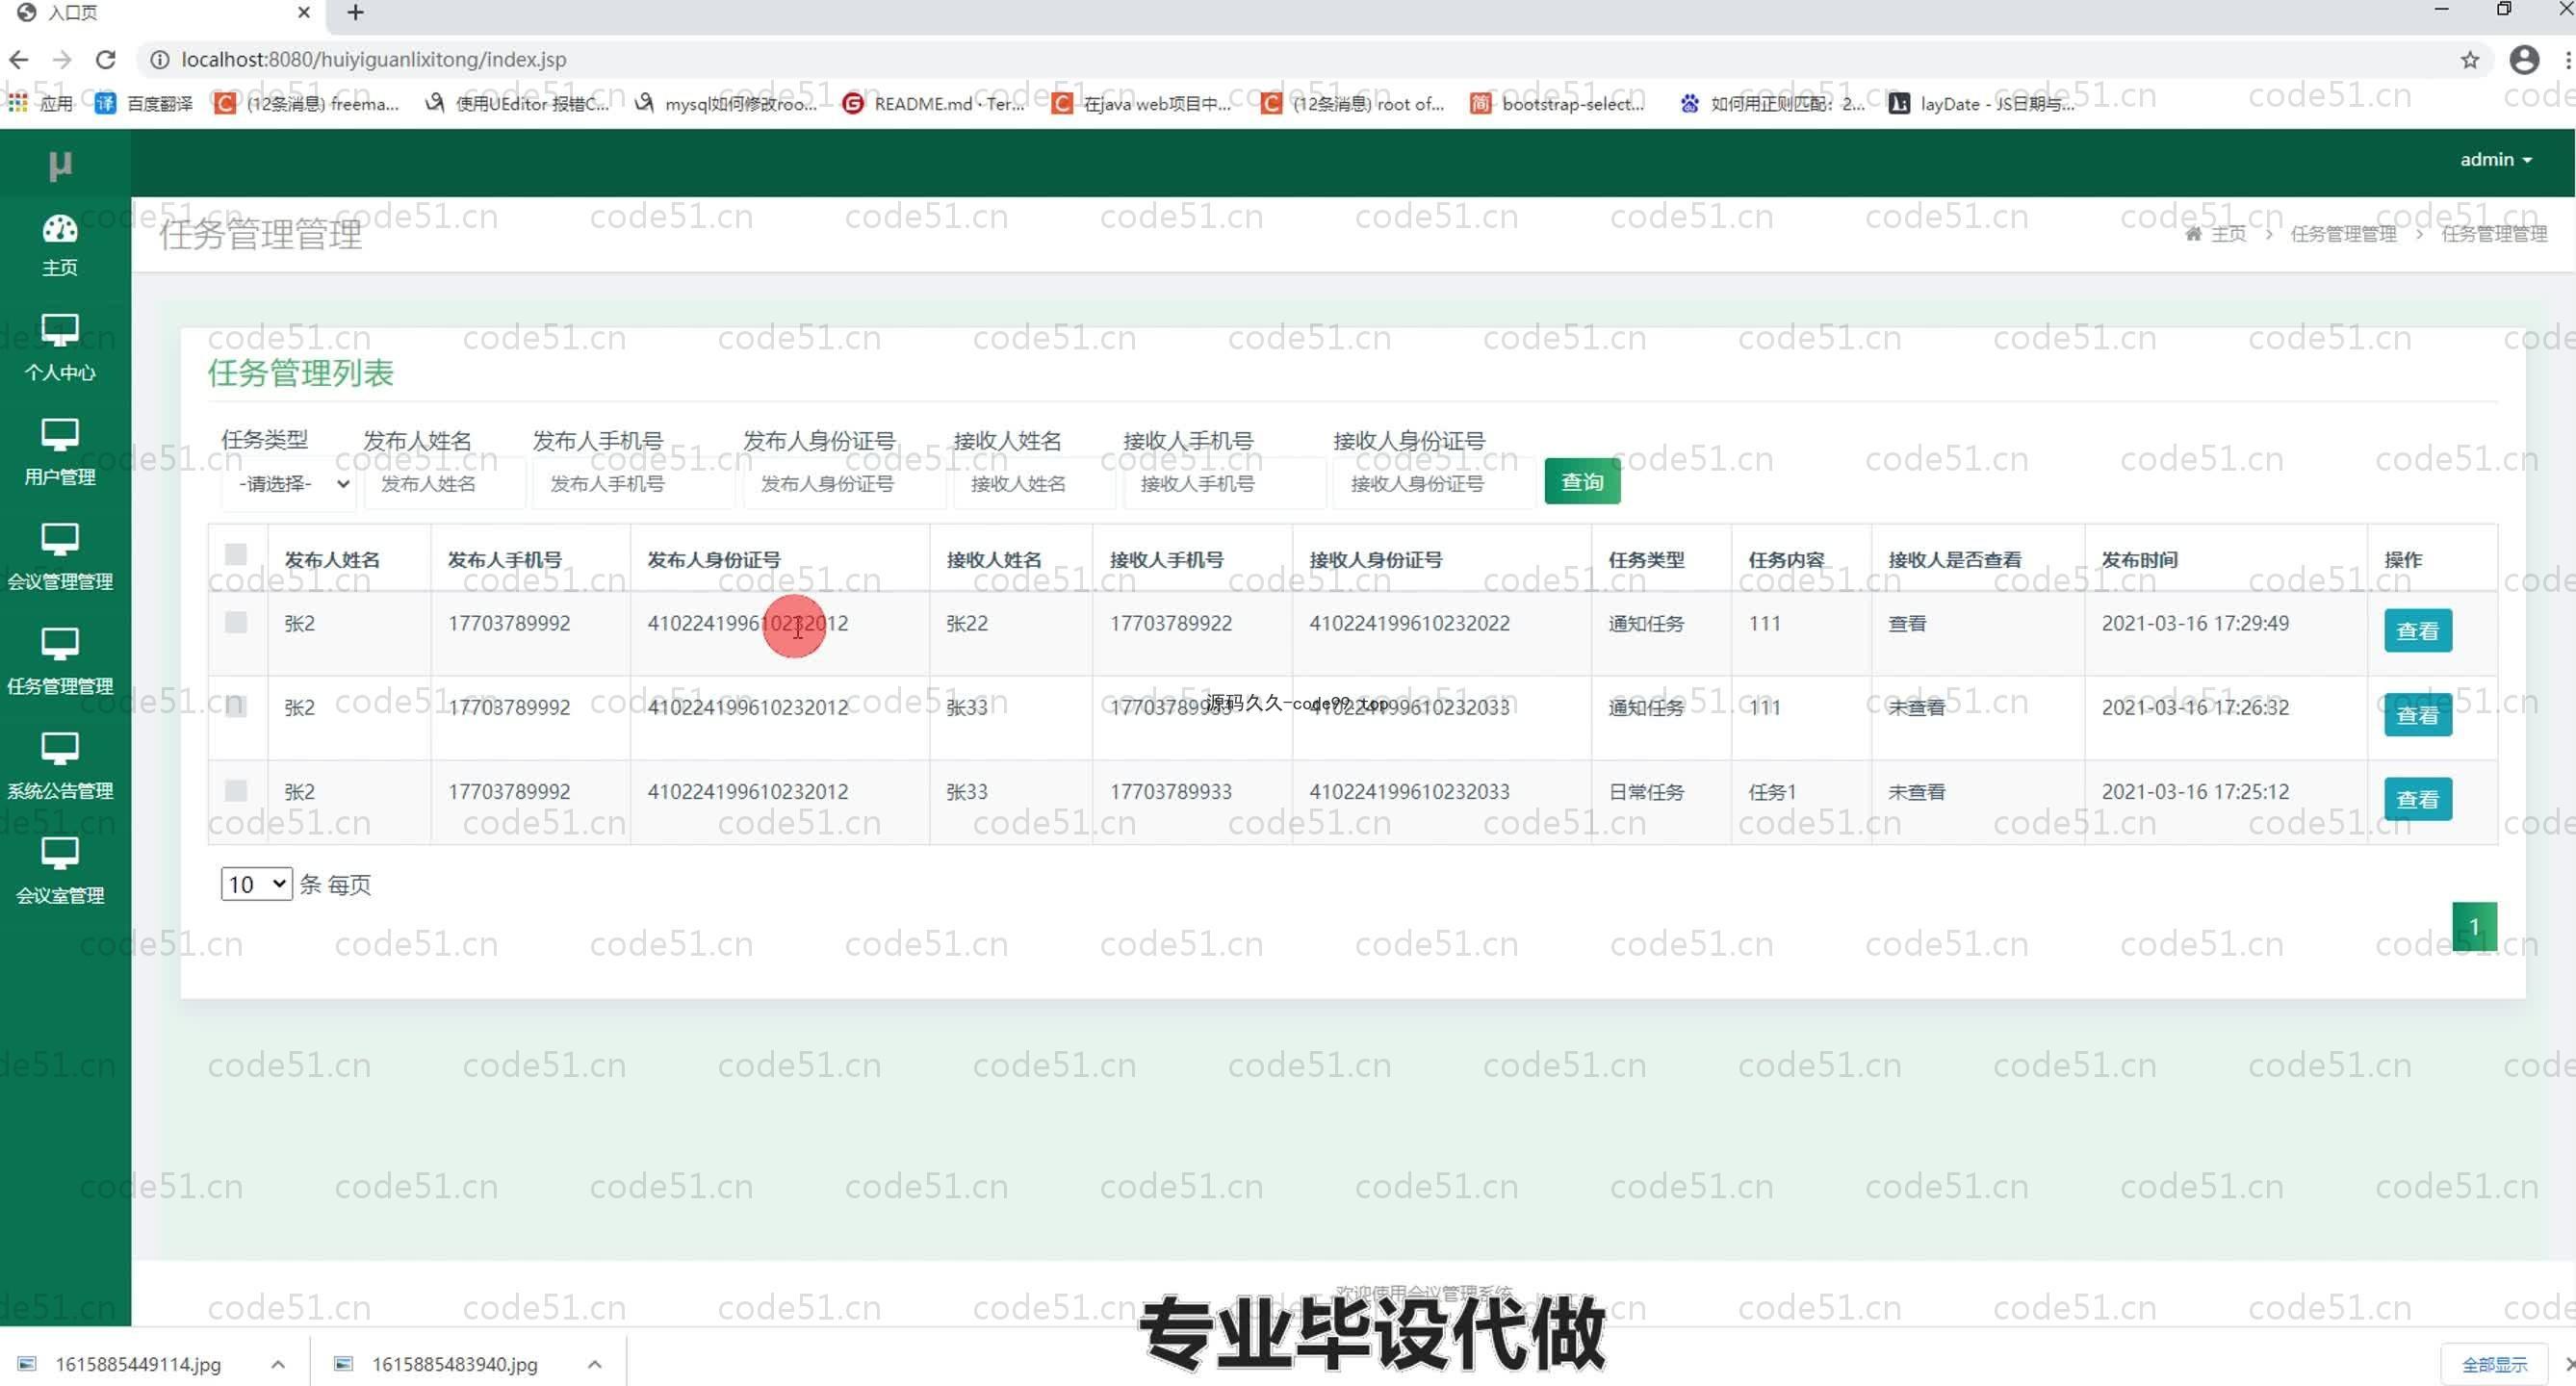Open 会议管理管理 monitor icon in sidebar
The height and width of the screenshot is (1386, 2576).
tap(60, 540)
